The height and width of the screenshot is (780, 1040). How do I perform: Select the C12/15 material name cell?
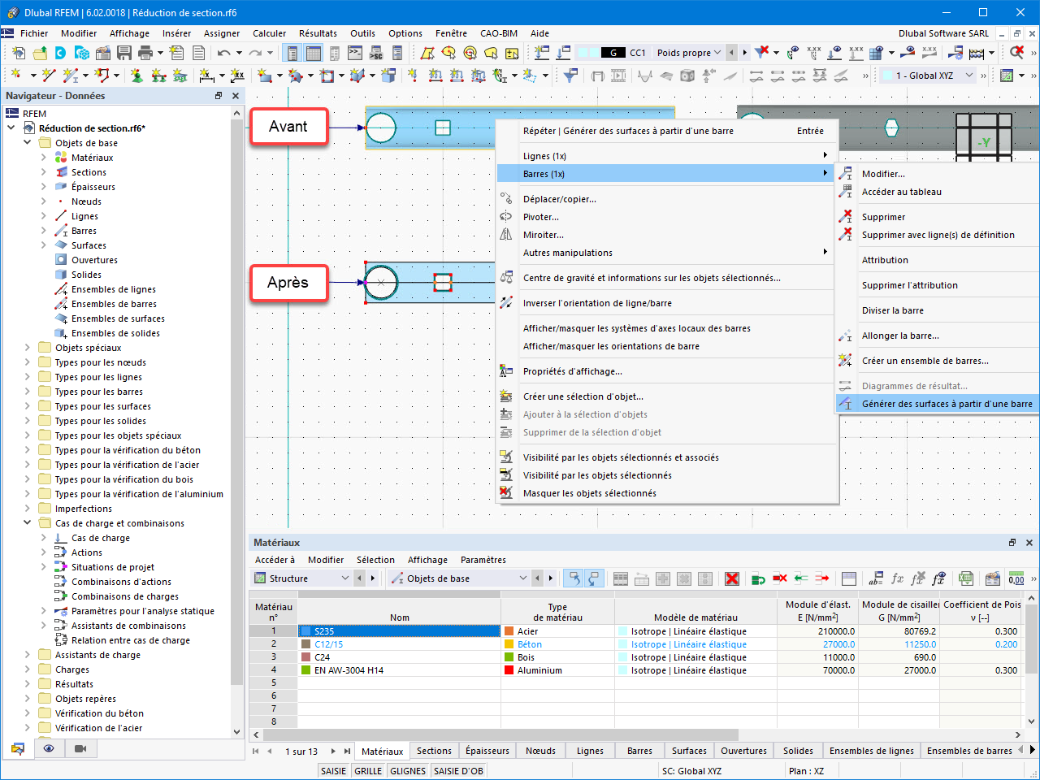tap(399, 644)
